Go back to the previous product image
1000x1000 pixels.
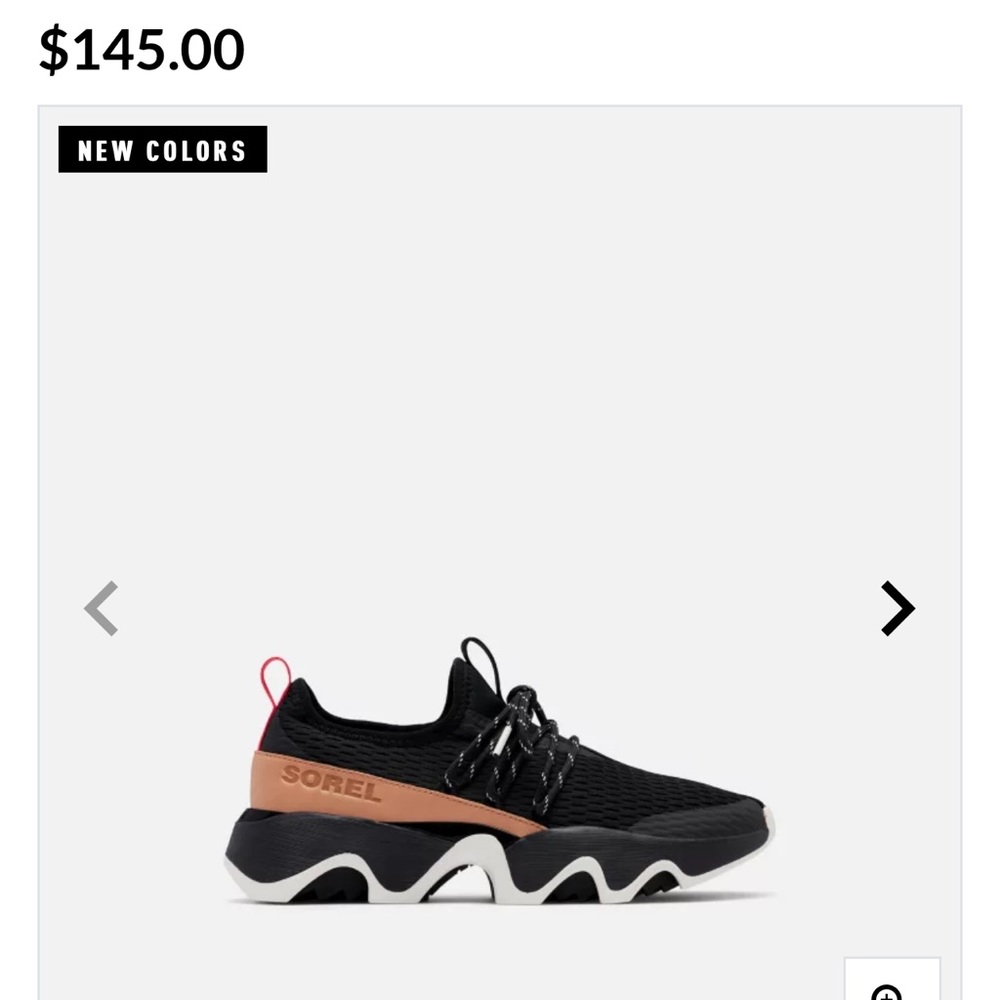101,608
